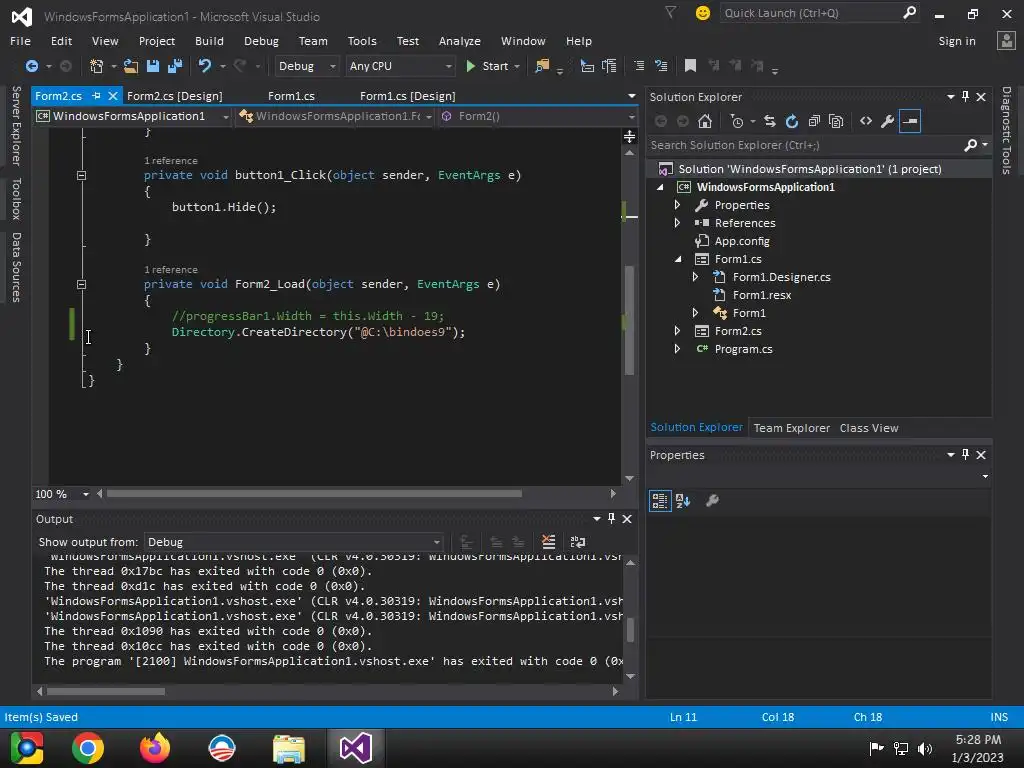1024x768 pixels.
Task: Click the Undo arrow icon
Action: tap(204, 66)
